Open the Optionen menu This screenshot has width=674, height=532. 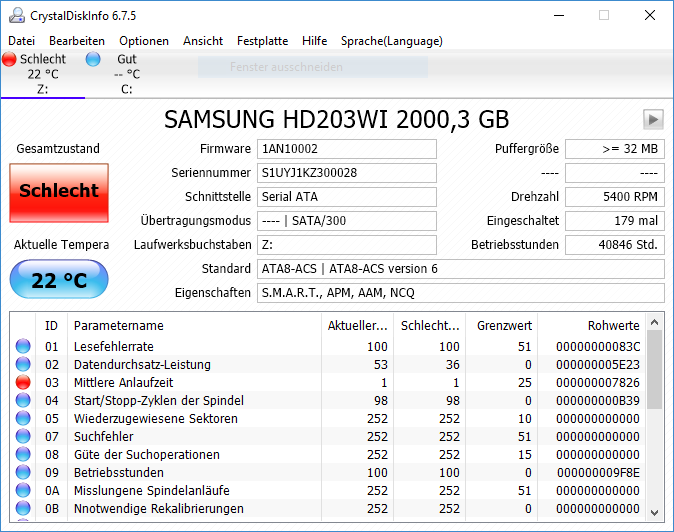(x=144, y=41)
